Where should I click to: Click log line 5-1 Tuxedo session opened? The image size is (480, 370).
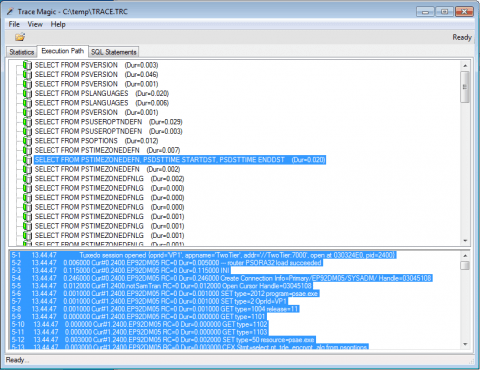point(203,255)
